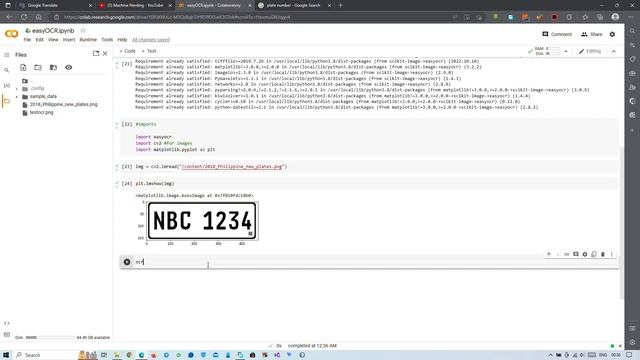
Task: Run the active code cell
Action: (x=127, y=262)
